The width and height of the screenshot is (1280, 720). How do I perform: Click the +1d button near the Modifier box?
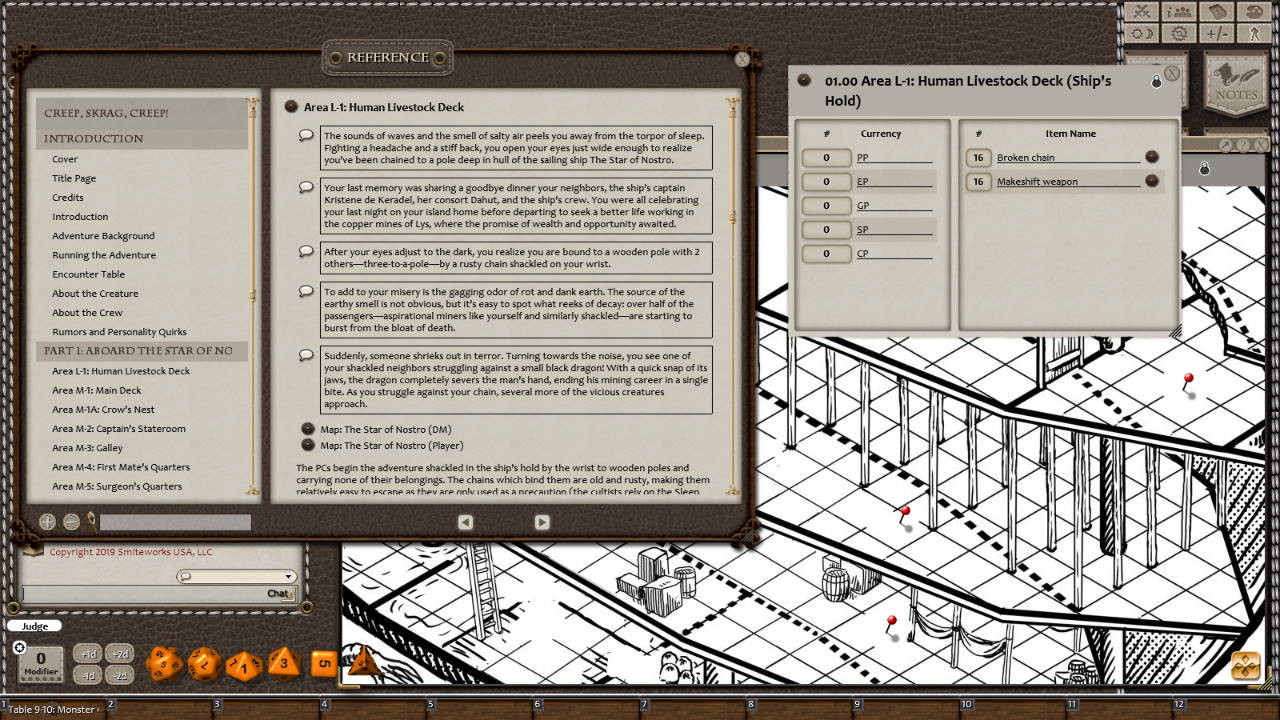(89, 653)
